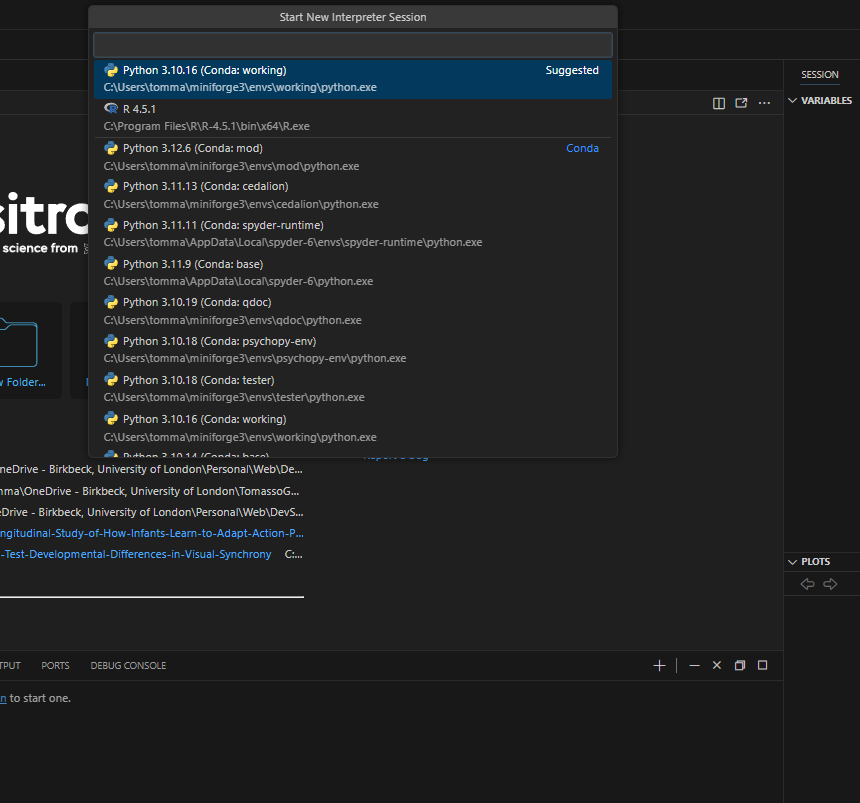The image size is (860, 803).
Task: Click the plus icon in the bottom panel
Action: coord(659,665)
